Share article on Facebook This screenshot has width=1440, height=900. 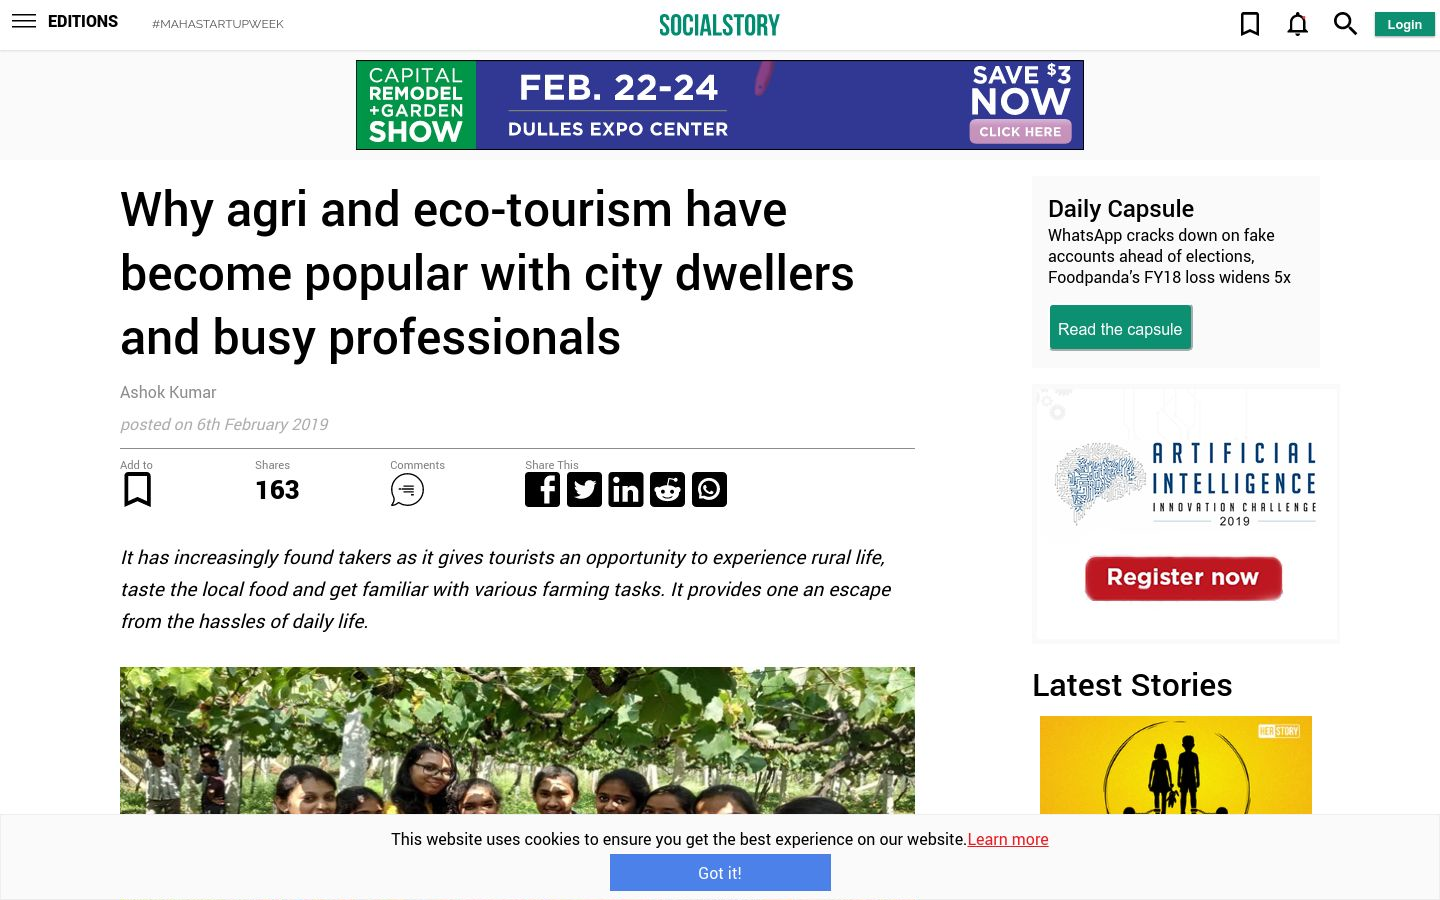click(x=543, y=490)
